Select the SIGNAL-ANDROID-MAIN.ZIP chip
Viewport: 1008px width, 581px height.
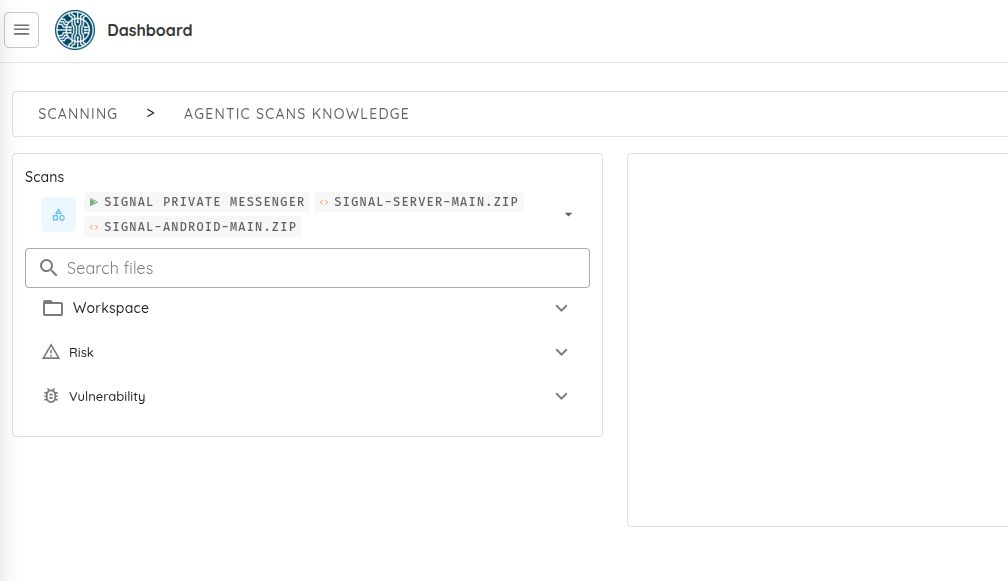[x=193, y=227]
